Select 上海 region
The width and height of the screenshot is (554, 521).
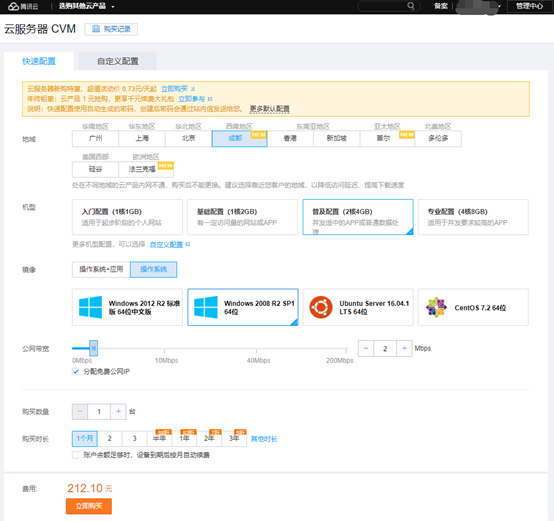pyautogui.click(x=142, y=138)
